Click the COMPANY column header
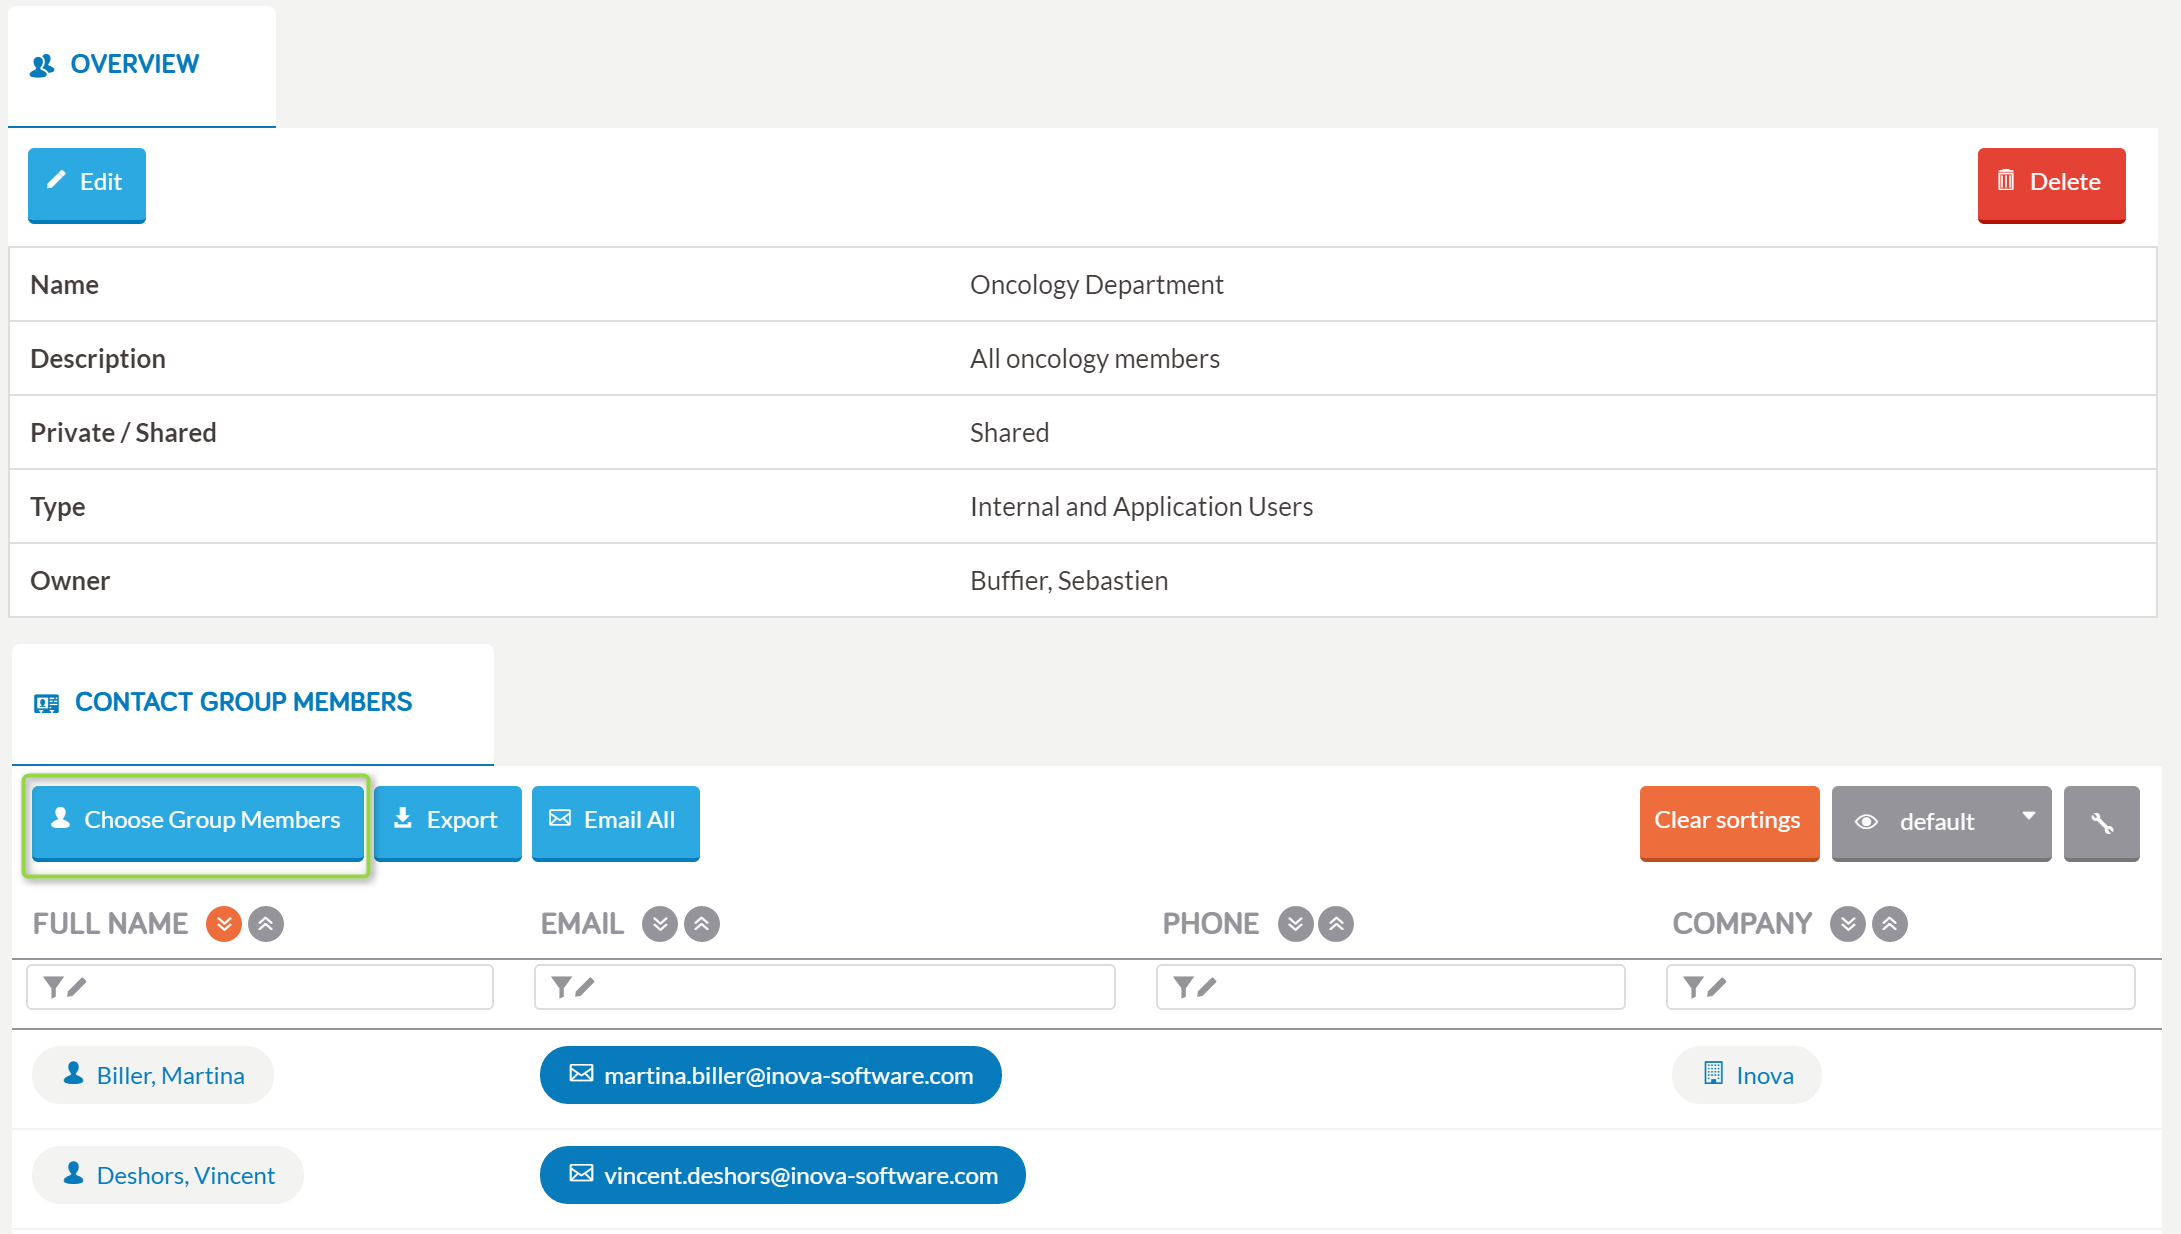 [1742, 924]
